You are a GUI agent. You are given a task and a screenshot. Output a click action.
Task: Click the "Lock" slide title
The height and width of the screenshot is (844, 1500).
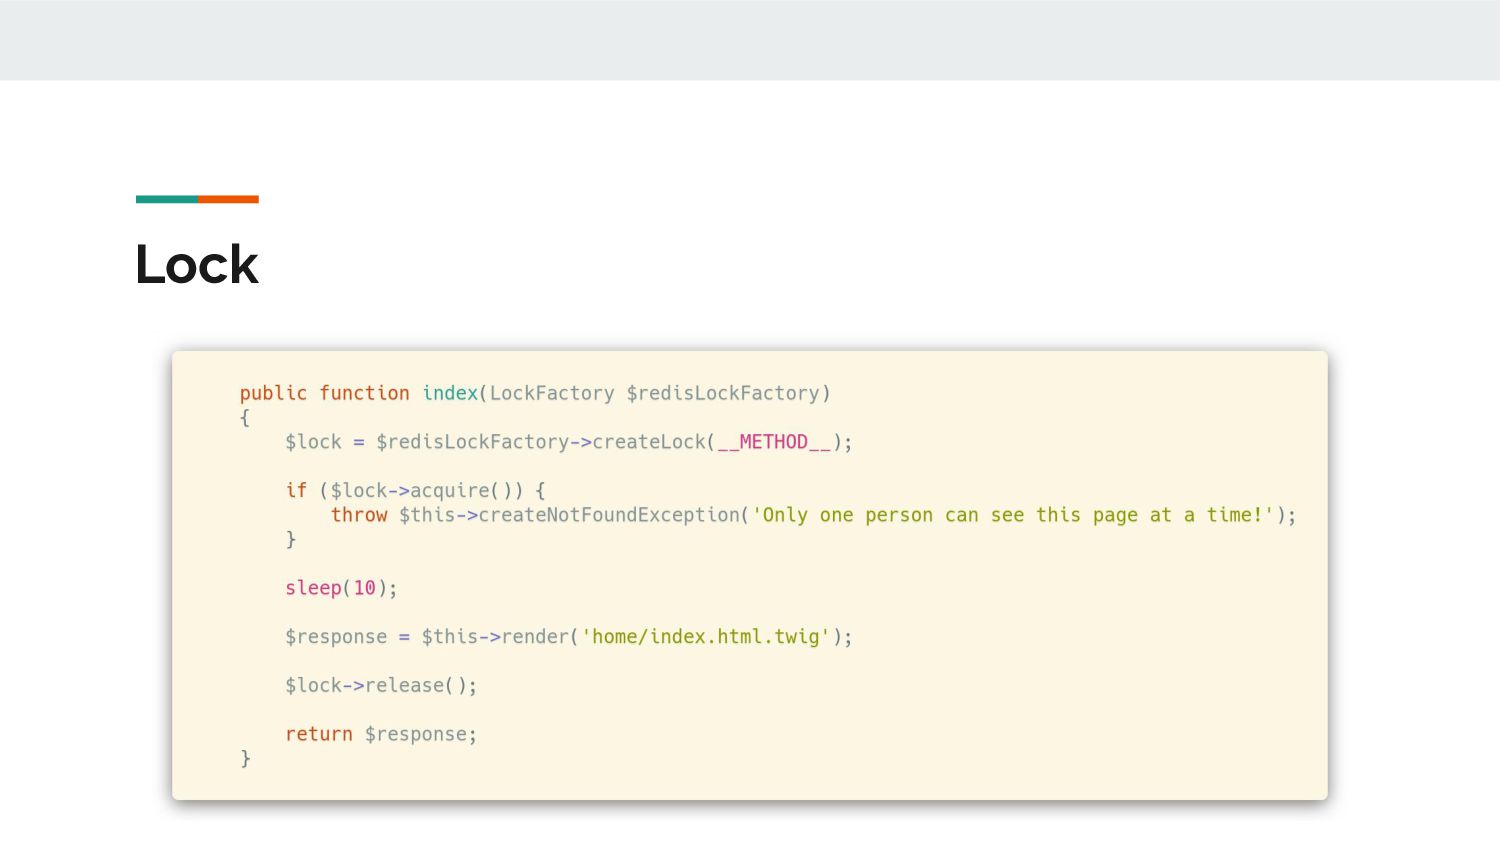[x=197, y=265]
